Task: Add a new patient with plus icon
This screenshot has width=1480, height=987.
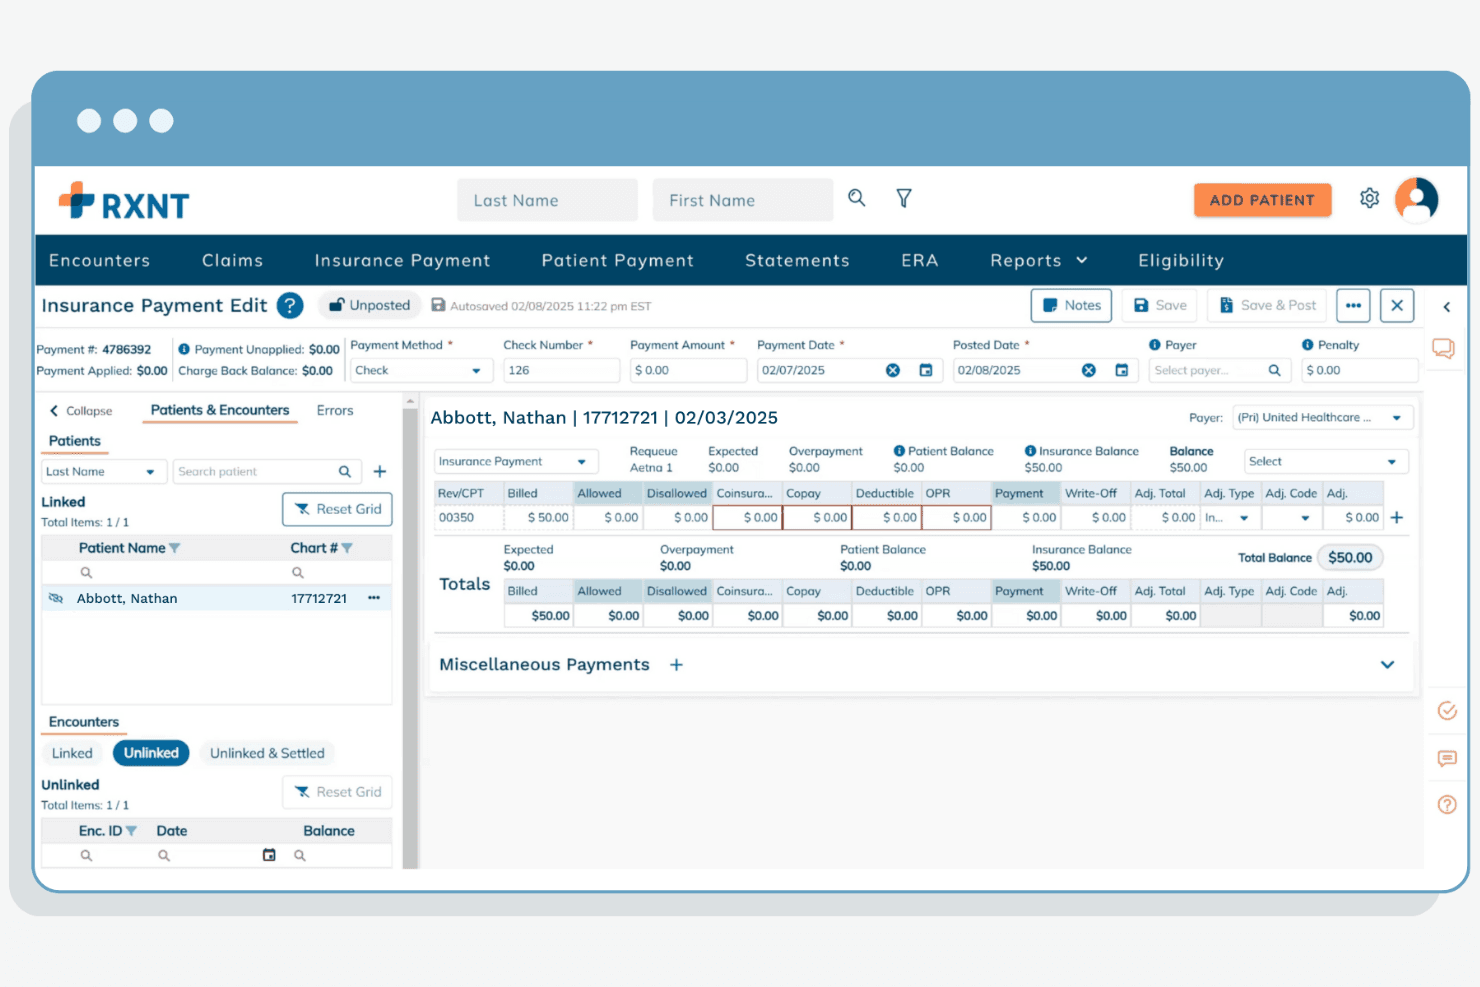Action: (380, 472)
